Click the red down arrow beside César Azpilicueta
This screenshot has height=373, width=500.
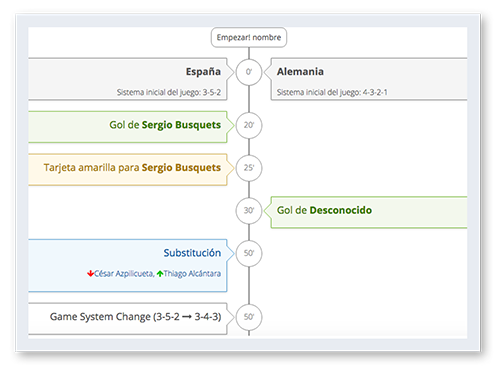point(90,274)
